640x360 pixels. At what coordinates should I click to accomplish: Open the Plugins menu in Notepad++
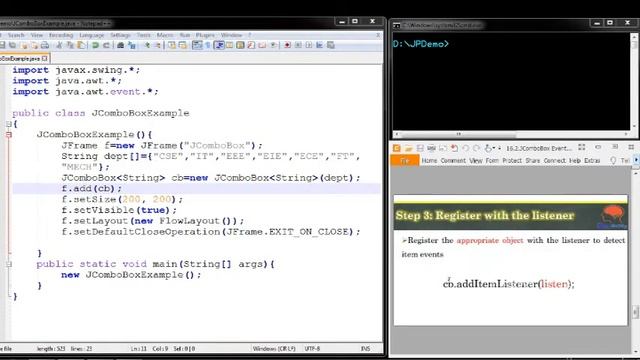(205, 35)
